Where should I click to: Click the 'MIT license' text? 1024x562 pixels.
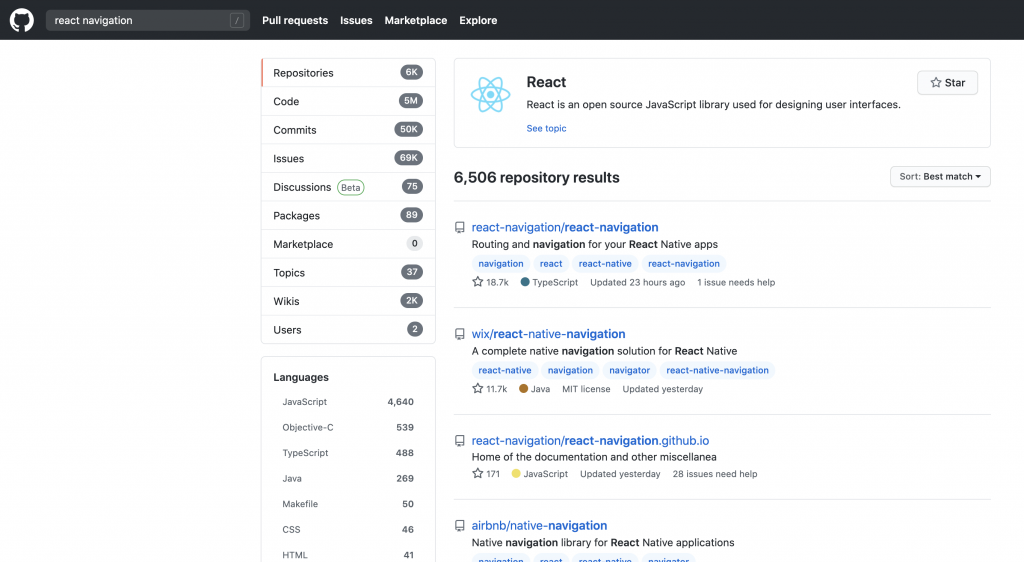click(586, 389)
